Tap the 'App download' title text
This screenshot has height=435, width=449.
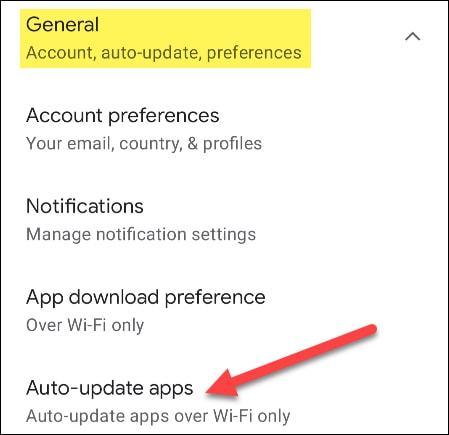[x=92, y=297]
